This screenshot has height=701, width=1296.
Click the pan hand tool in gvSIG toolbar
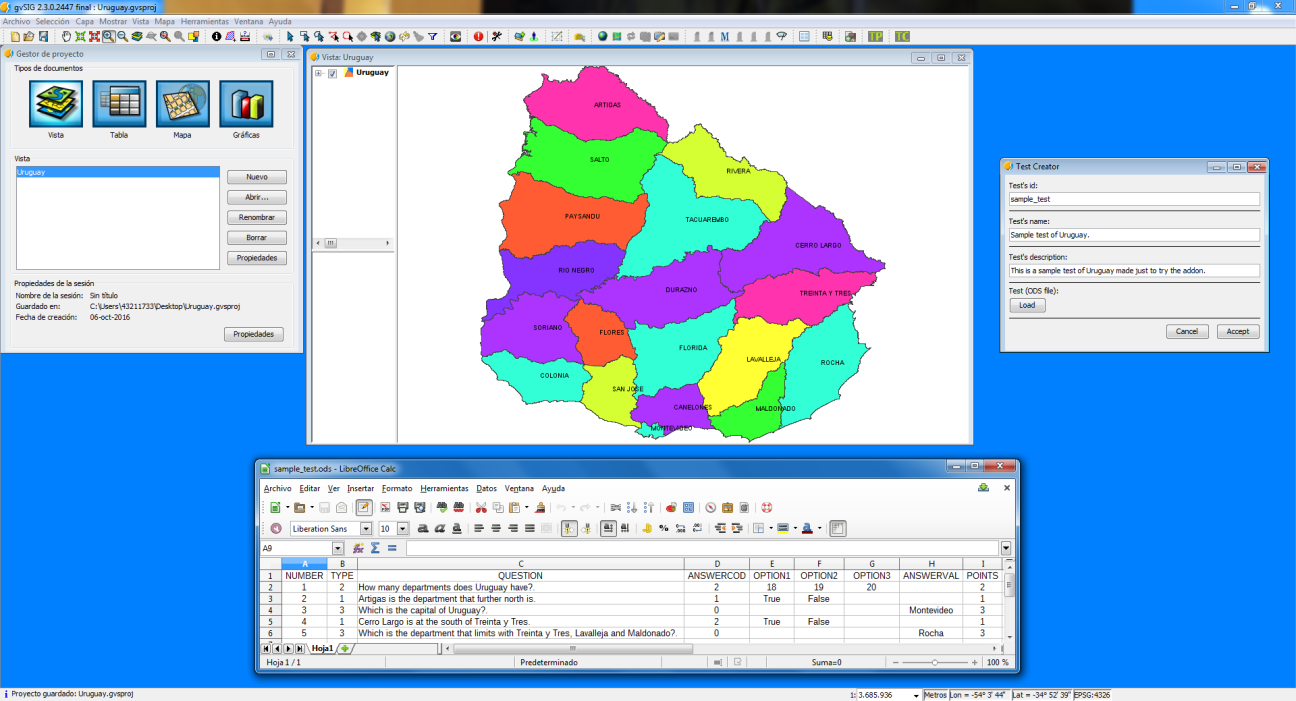pyautogui.click(x=66, y=37)
